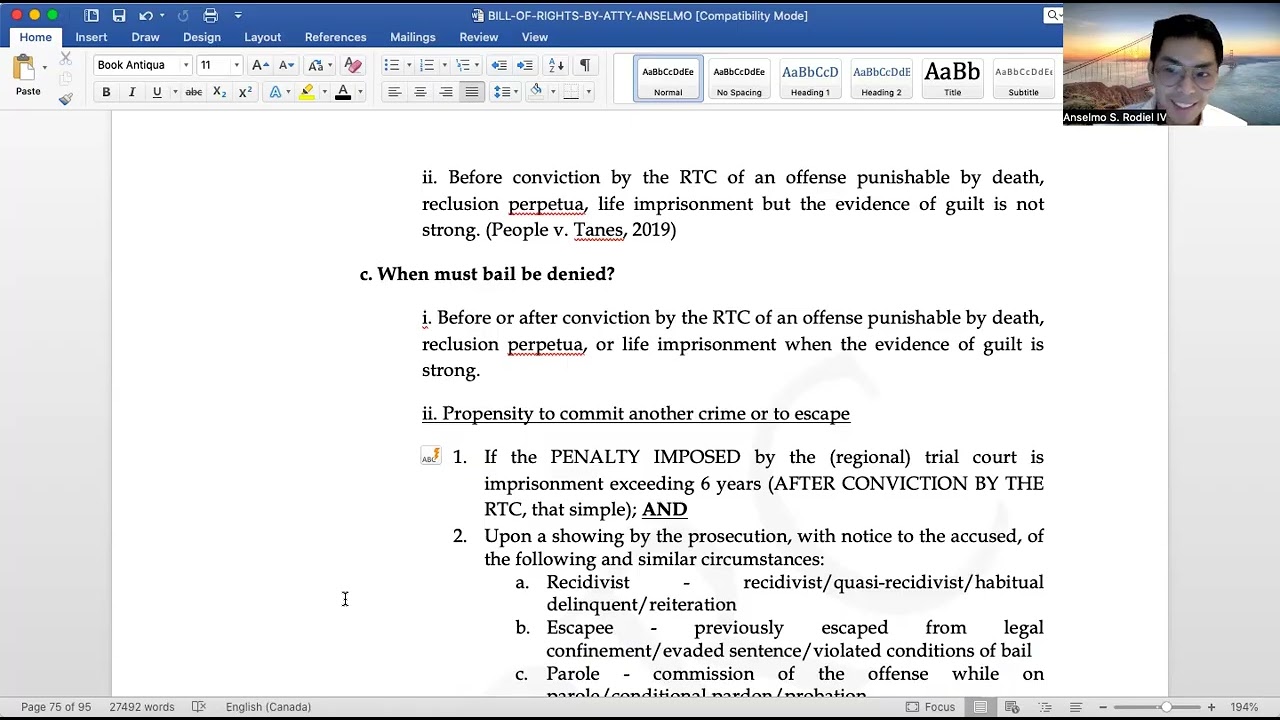The height and width of the screenshot is (720, 1280).
Task: Click Increase Indent icon
Action: (x=525, y=65)
